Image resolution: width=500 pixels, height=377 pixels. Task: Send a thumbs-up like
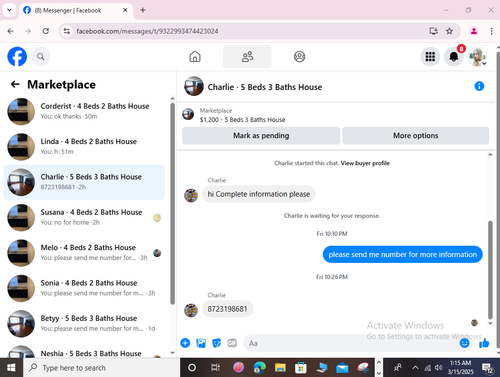pos(484,343)
